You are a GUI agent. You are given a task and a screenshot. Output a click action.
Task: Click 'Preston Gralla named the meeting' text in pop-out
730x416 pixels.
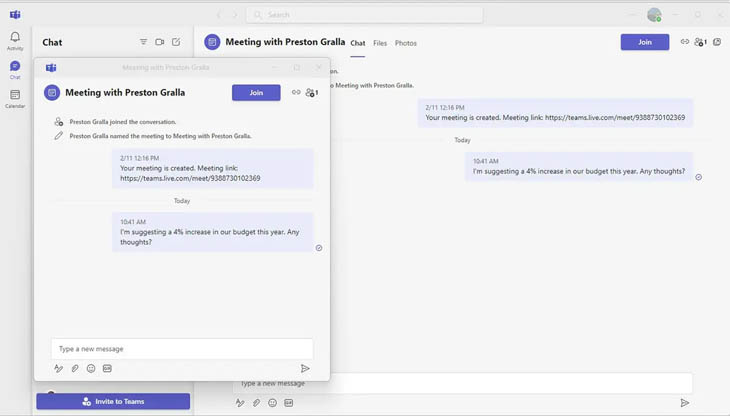pyautogui.click(x=161, y=136)
